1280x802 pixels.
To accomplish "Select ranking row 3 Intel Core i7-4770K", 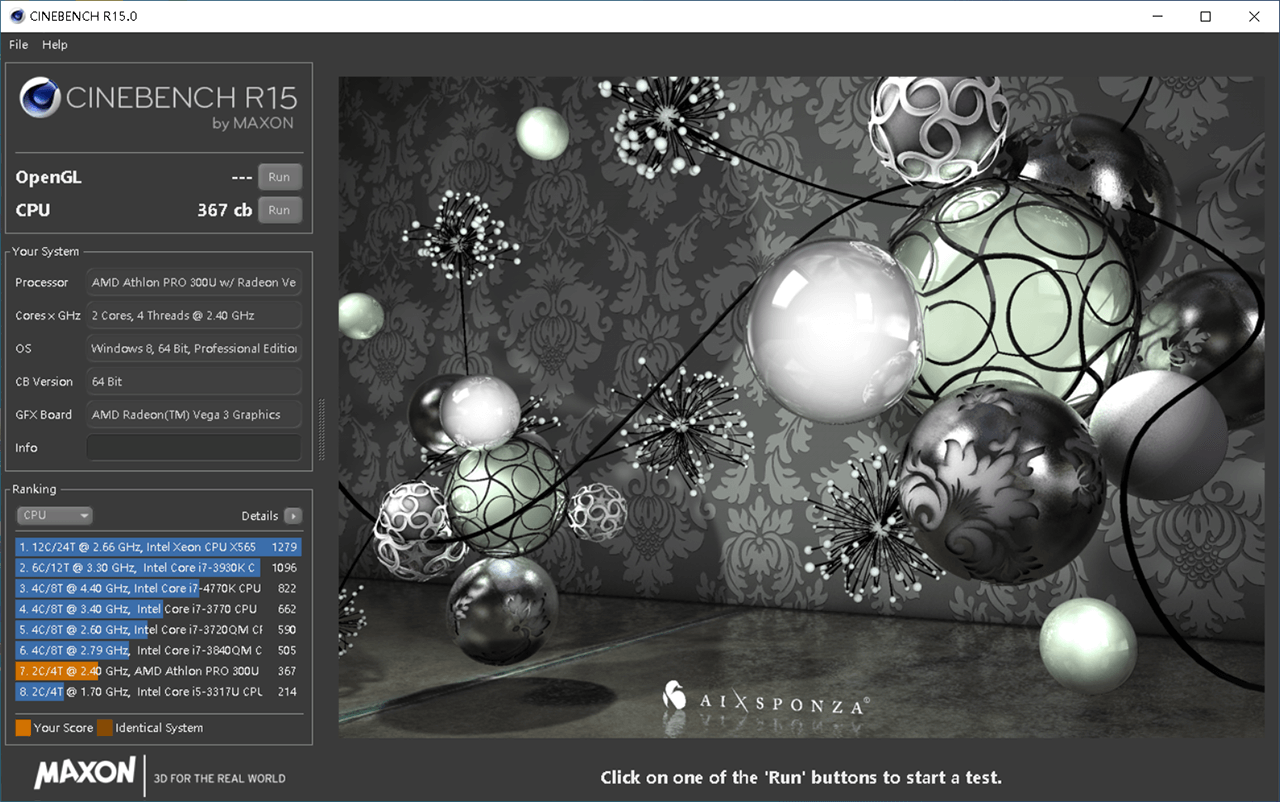I will click(x=158, y=588).
